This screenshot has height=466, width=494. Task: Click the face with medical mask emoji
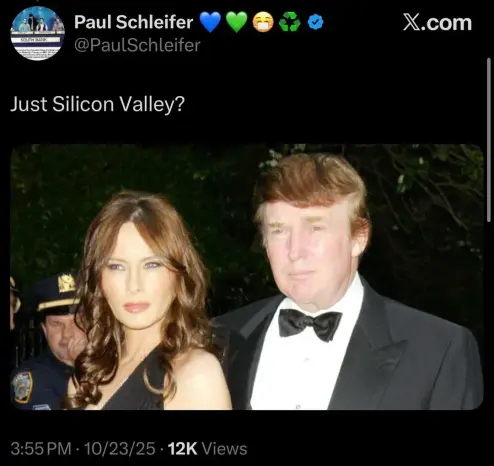pos(263,22)
